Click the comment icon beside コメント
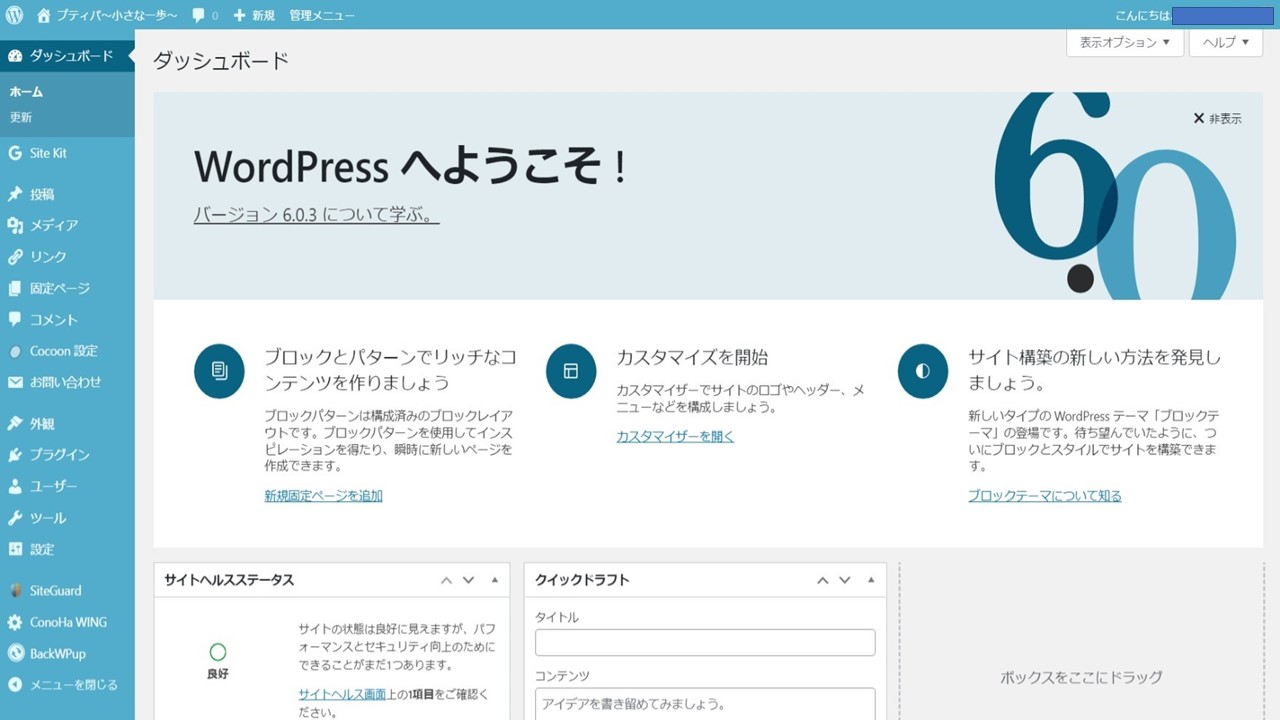The height and width of the screenshot is (720, 1280). tap(15, 320)
